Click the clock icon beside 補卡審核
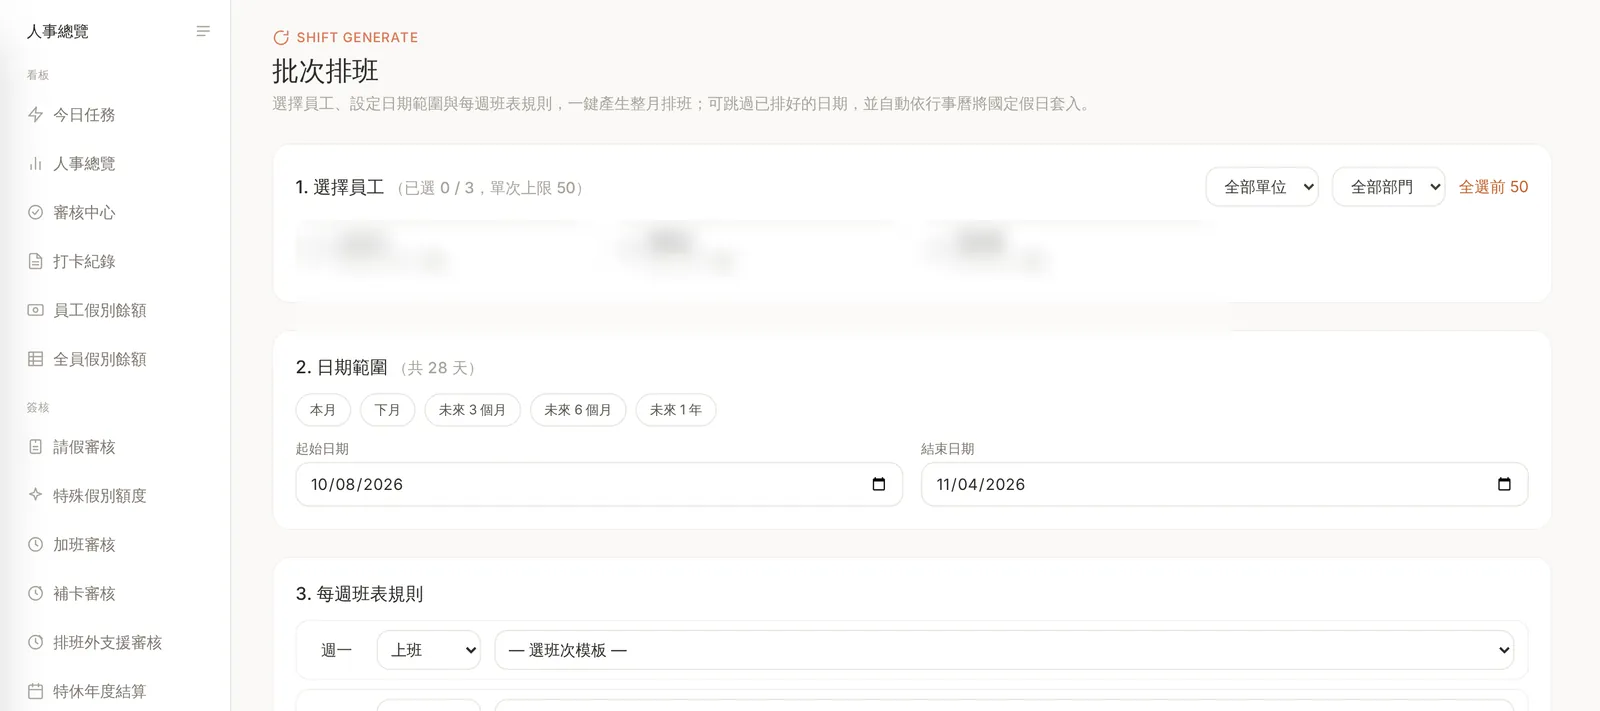1600x711 pixels. 35,594
